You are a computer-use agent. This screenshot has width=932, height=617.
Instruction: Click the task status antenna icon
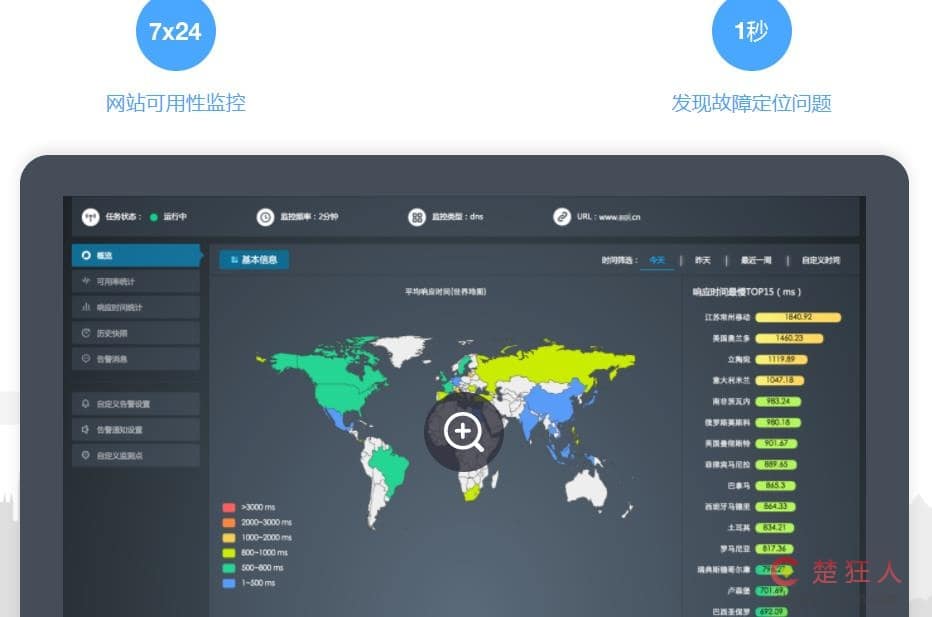click(90, 217)
